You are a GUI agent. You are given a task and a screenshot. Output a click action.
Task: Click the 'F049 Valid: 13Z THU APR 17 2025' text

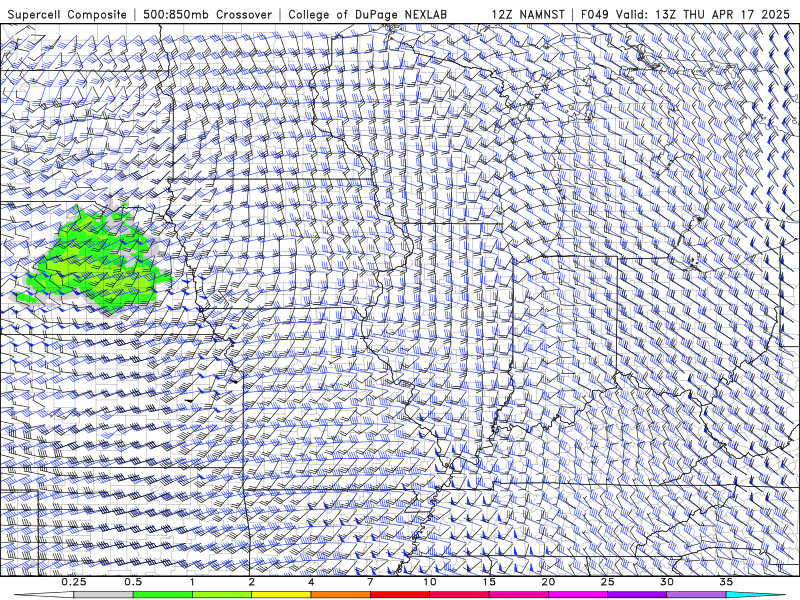coord(685,14)
